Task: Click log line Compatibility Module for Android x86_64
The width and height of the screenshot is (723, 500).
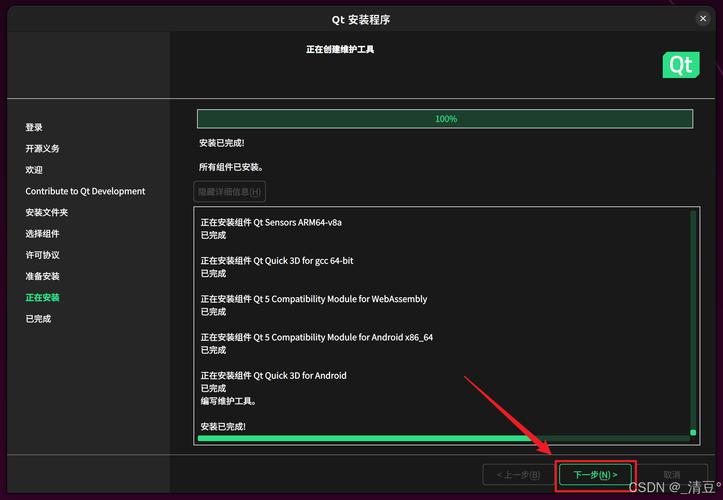Action: tap(317, 337)
